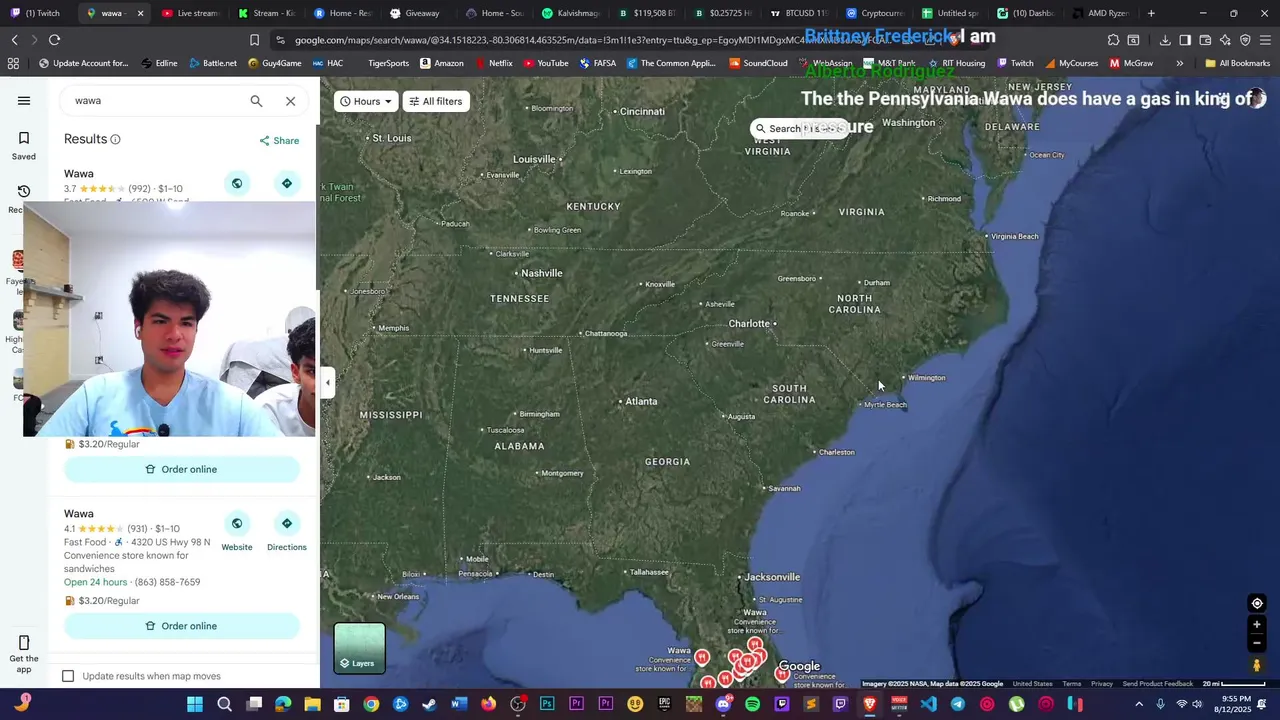
Task: Bookmark this page icon in address bar
Action: tap(254, 40)
